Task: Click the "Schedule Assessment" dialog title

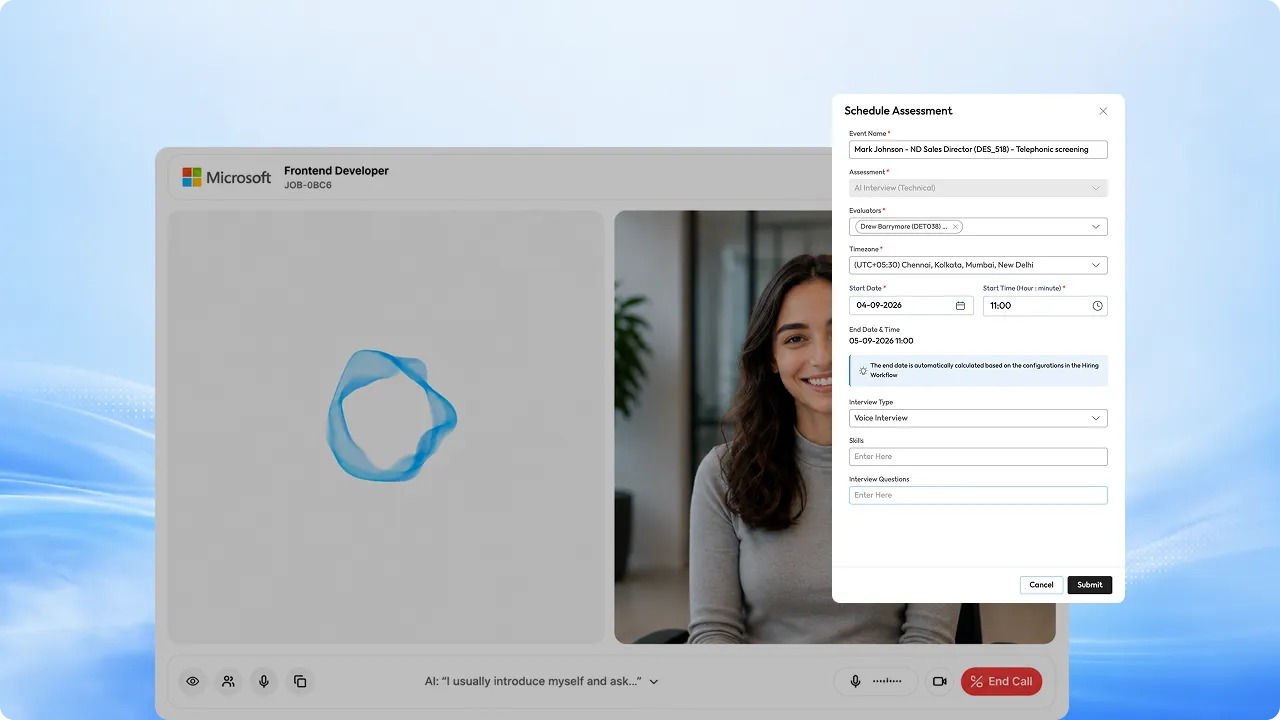Action: (898, 111)
